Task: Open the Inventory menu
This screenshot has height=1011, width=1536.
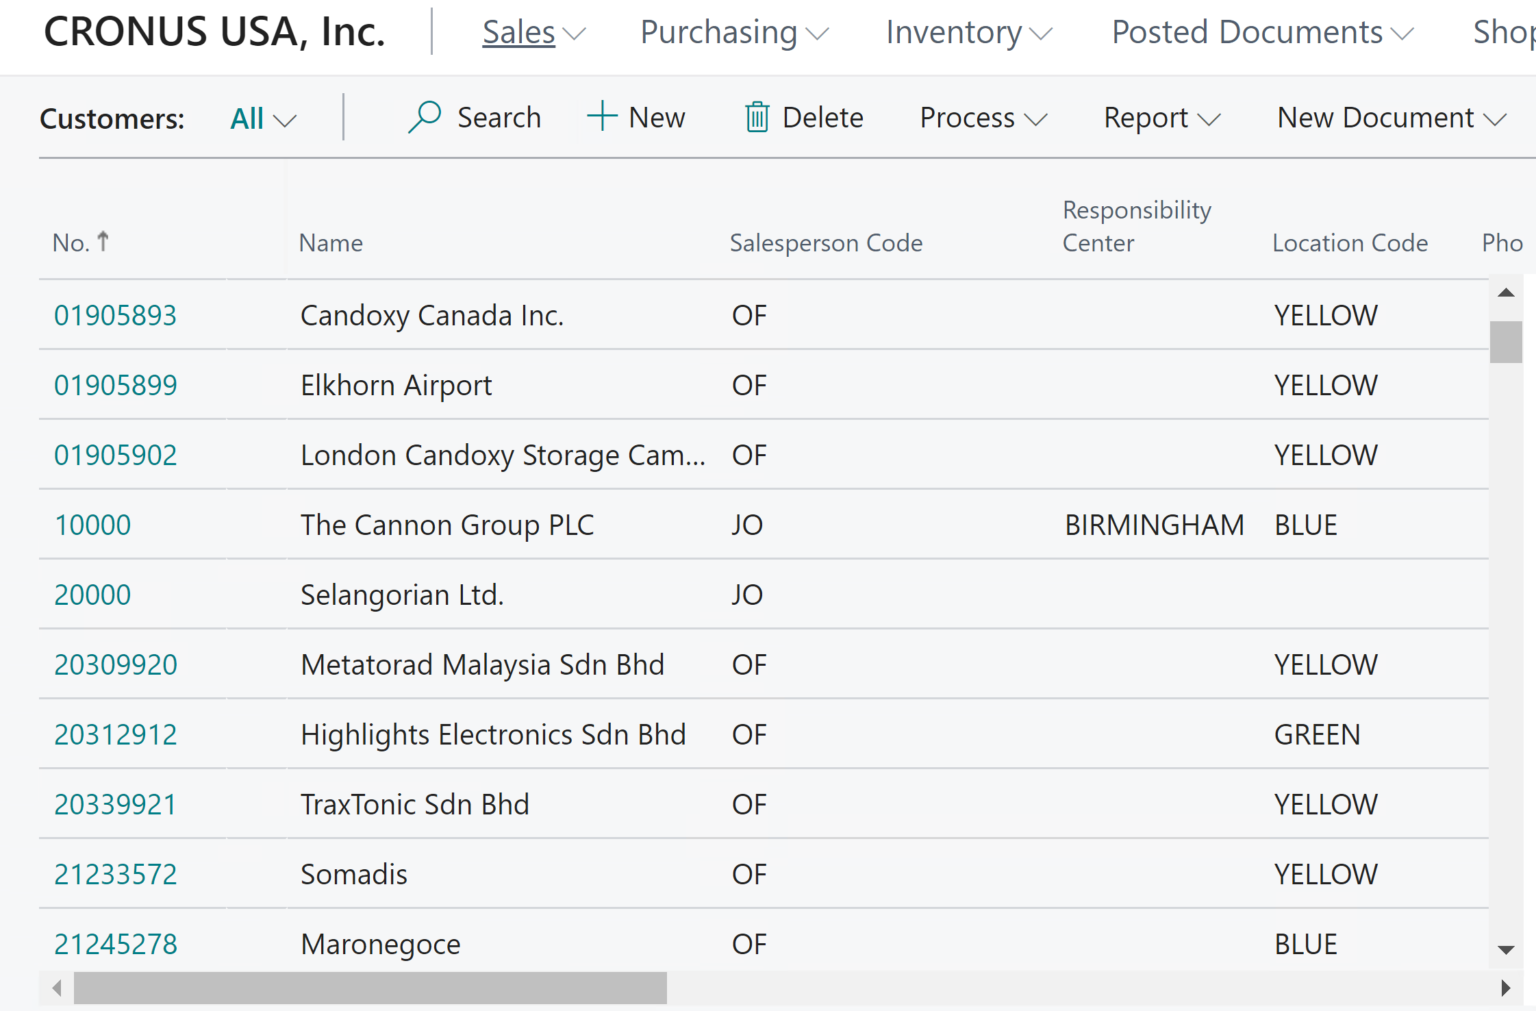Action: (x=968, y=32)
